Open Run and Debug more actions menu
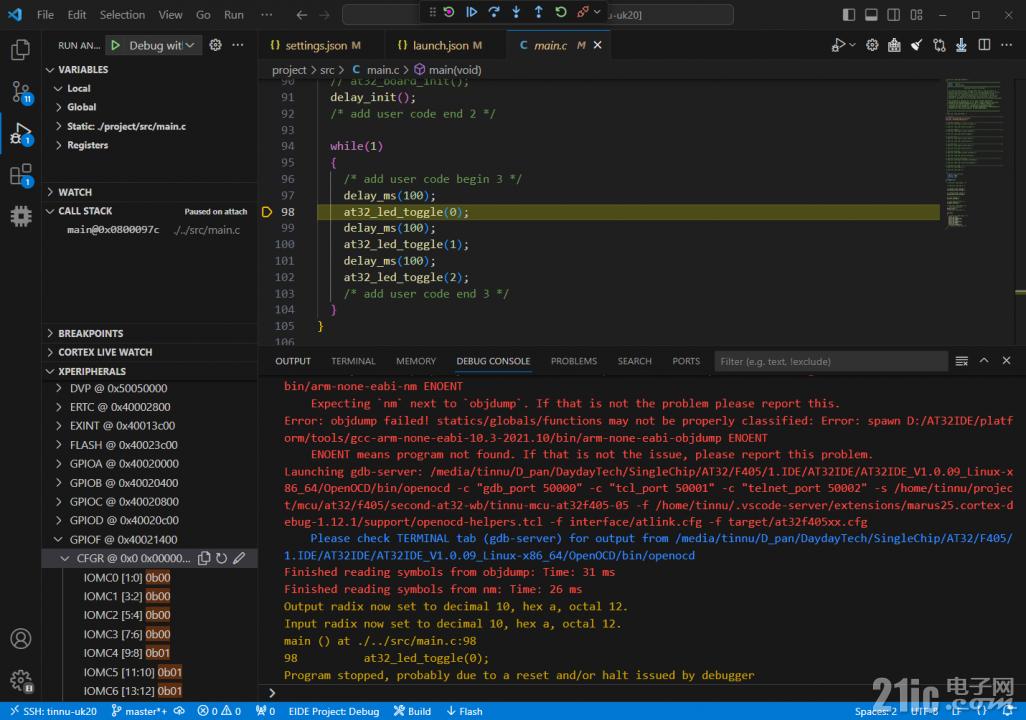The width and height of the screenshot is (1026, 720). 238,45
